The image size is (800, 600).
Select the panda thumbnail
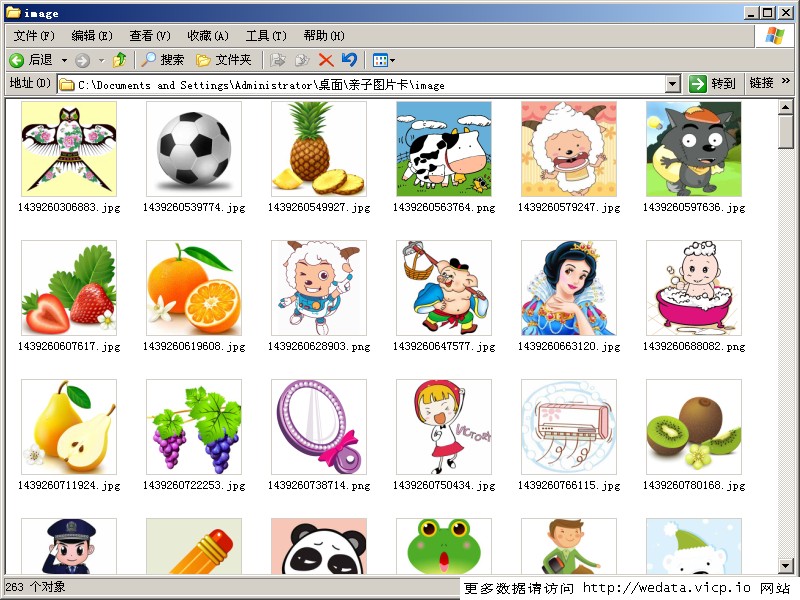[319, 546]
